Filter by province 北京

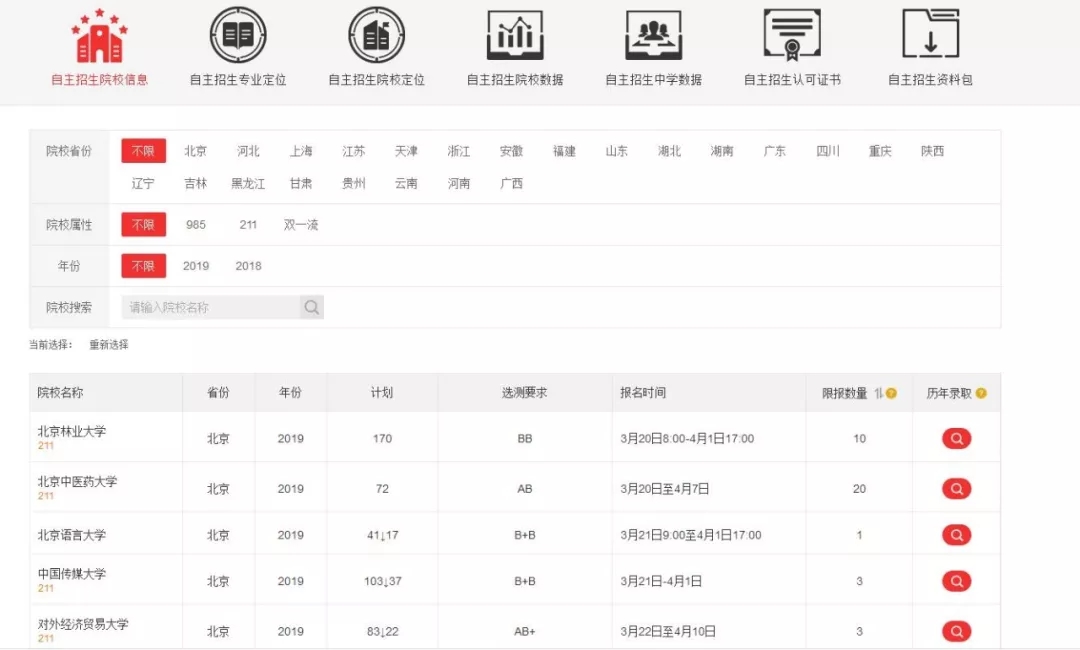[x=195, y=151]
